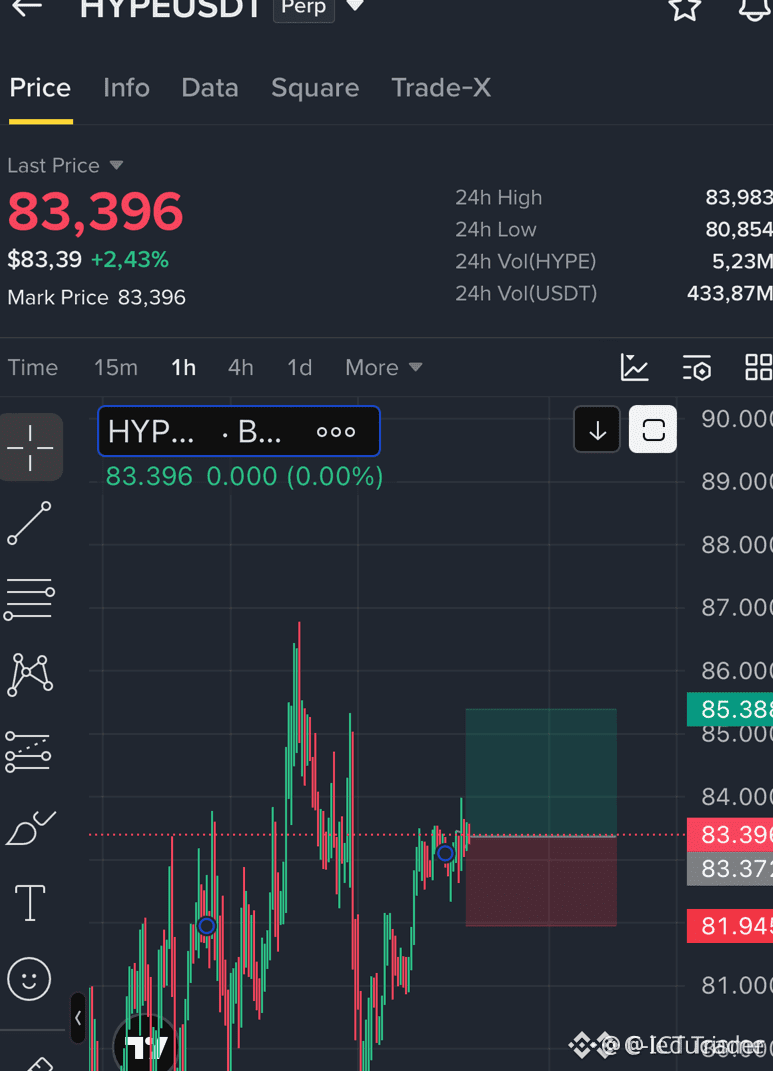Click the Mark Price 83,396 text

pyautogui.click(x=96, y=298)
